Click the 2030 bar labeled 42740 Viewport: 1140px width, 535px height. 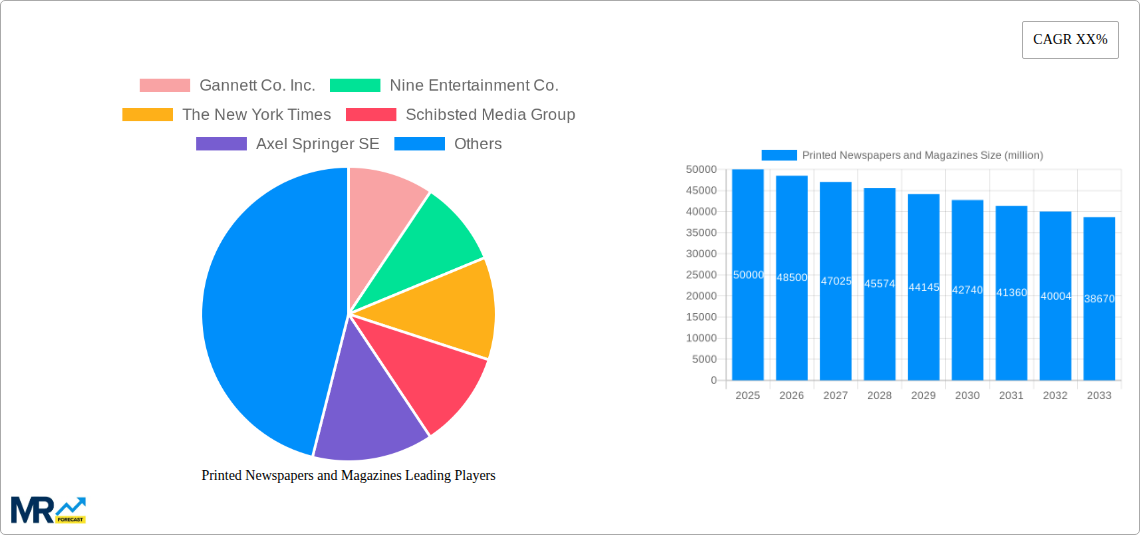tap(968, 290)
